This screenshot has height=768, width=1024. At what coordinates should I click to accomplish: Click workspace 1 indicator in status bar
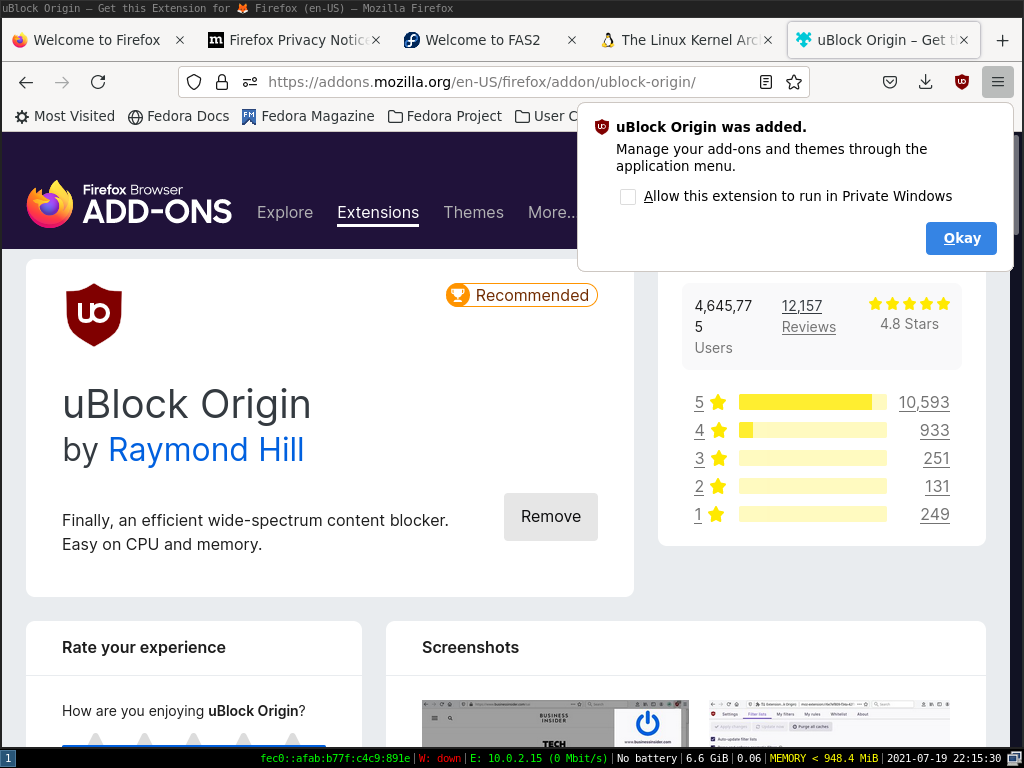click(7, 758)
